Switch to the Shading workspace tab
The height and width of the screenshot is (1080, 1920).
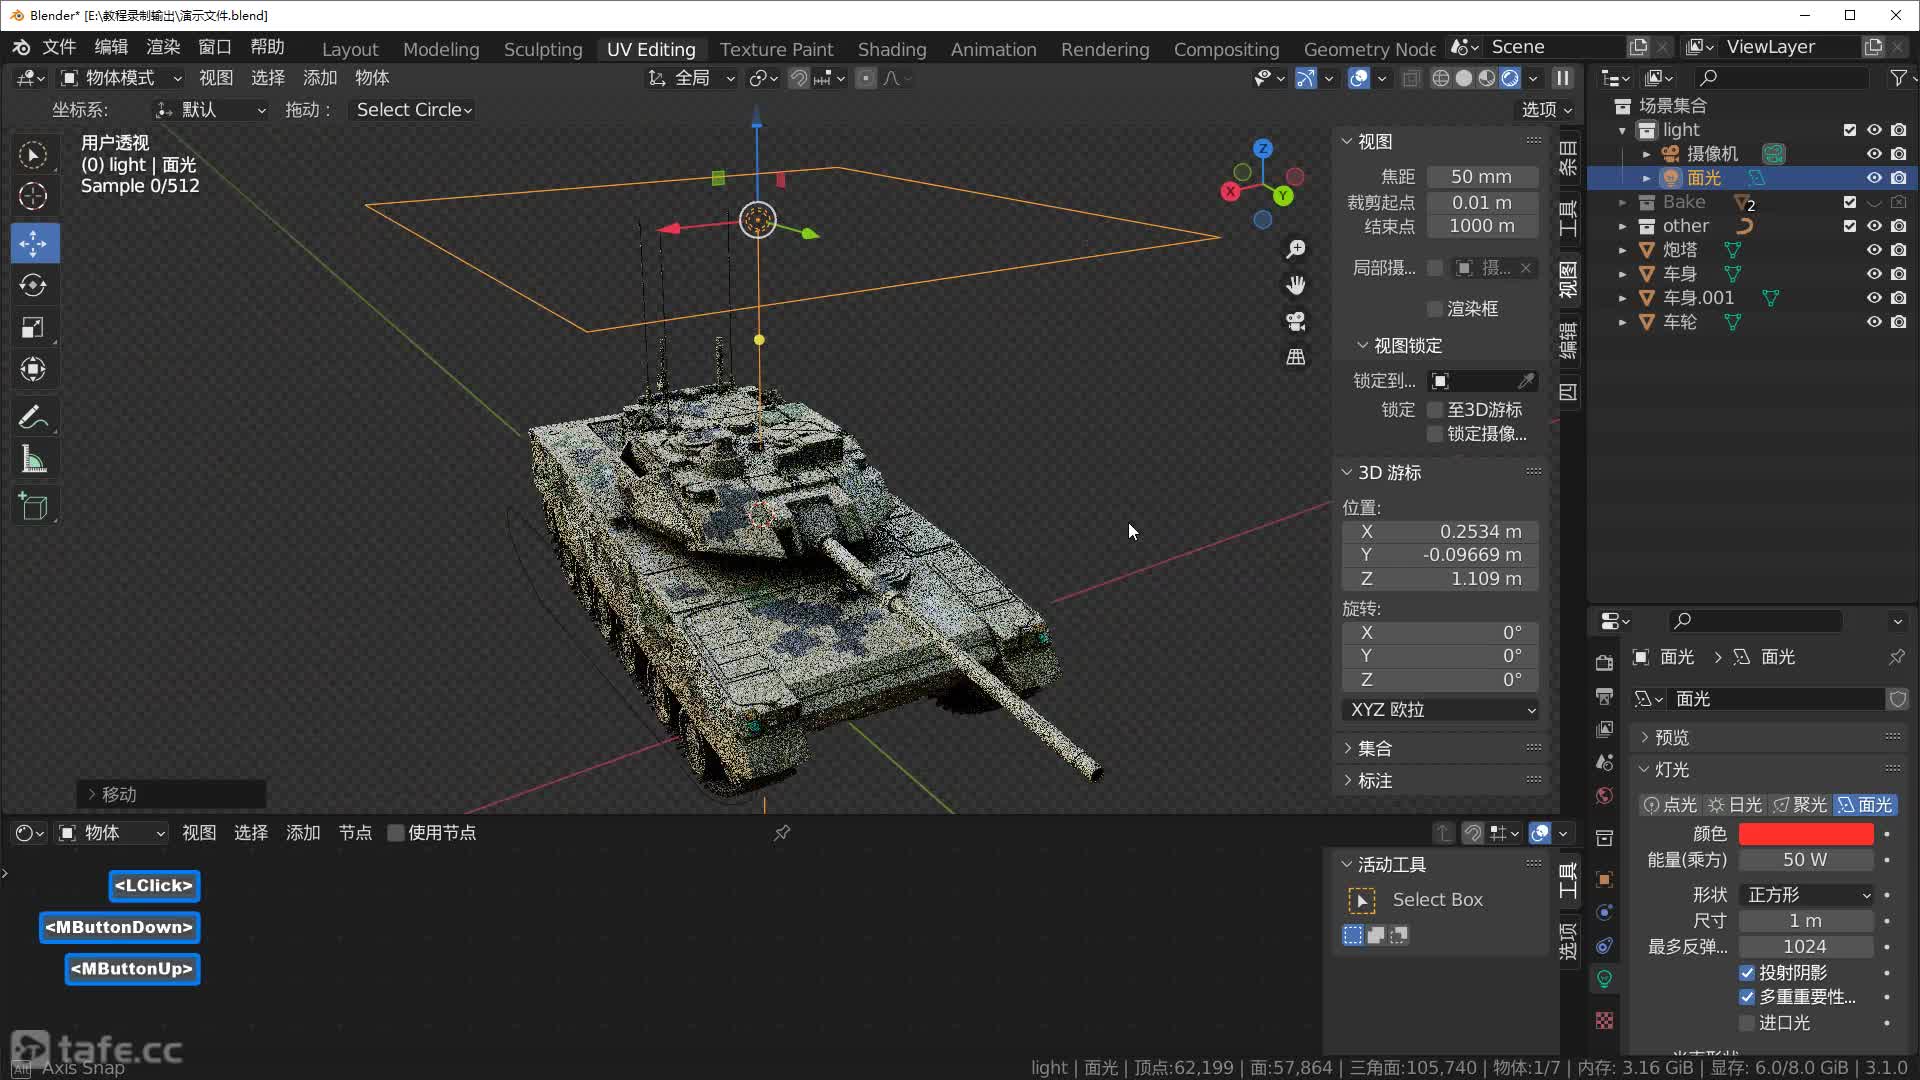(891, 48)
